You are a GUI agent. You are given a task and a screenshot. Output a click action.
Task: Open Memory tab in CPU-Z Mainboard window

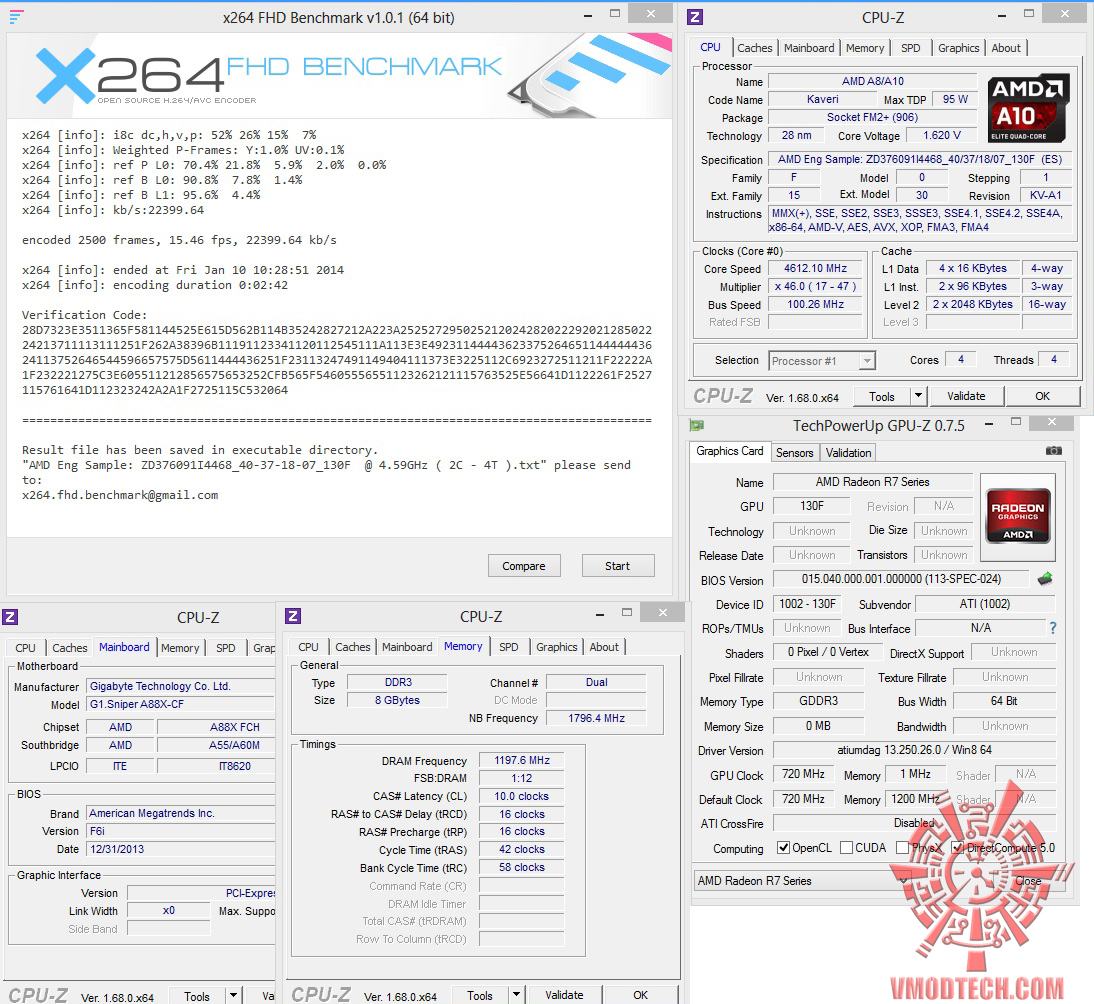pos(180,647)
